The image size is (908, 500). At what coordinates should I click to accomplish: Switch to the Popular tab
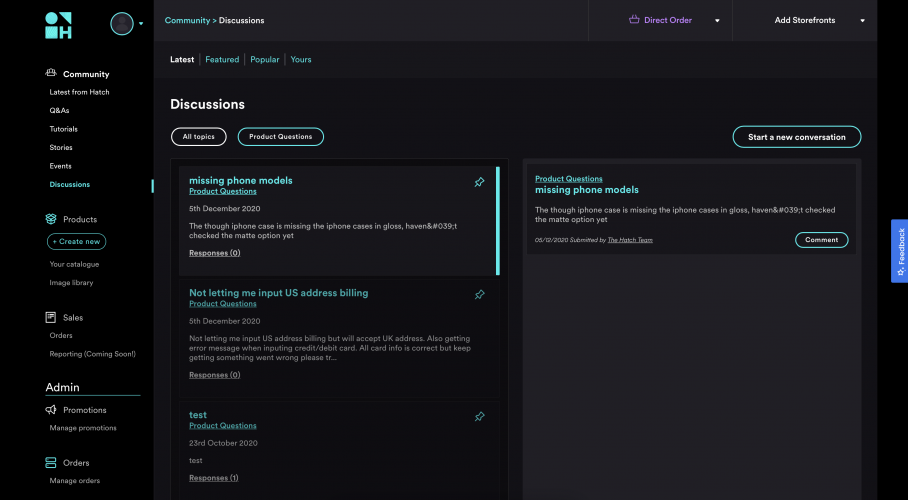(x=265, y=59)
